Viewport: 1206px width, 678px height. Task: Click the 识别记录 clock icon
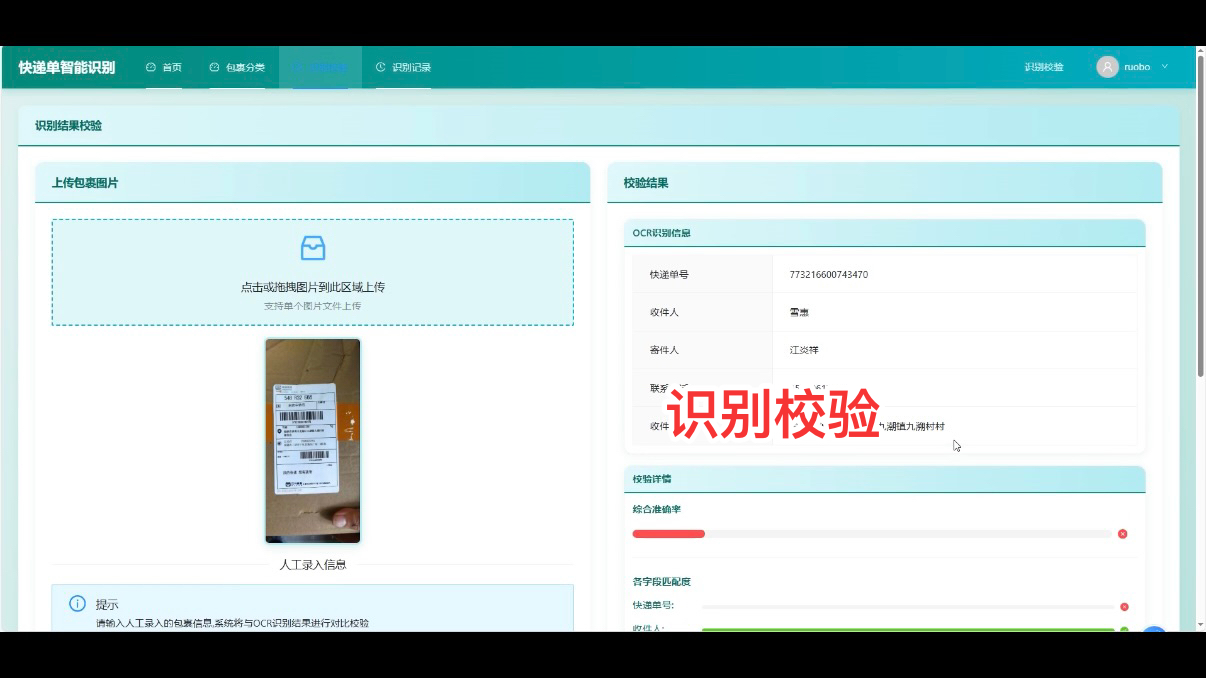click(380, 67)
